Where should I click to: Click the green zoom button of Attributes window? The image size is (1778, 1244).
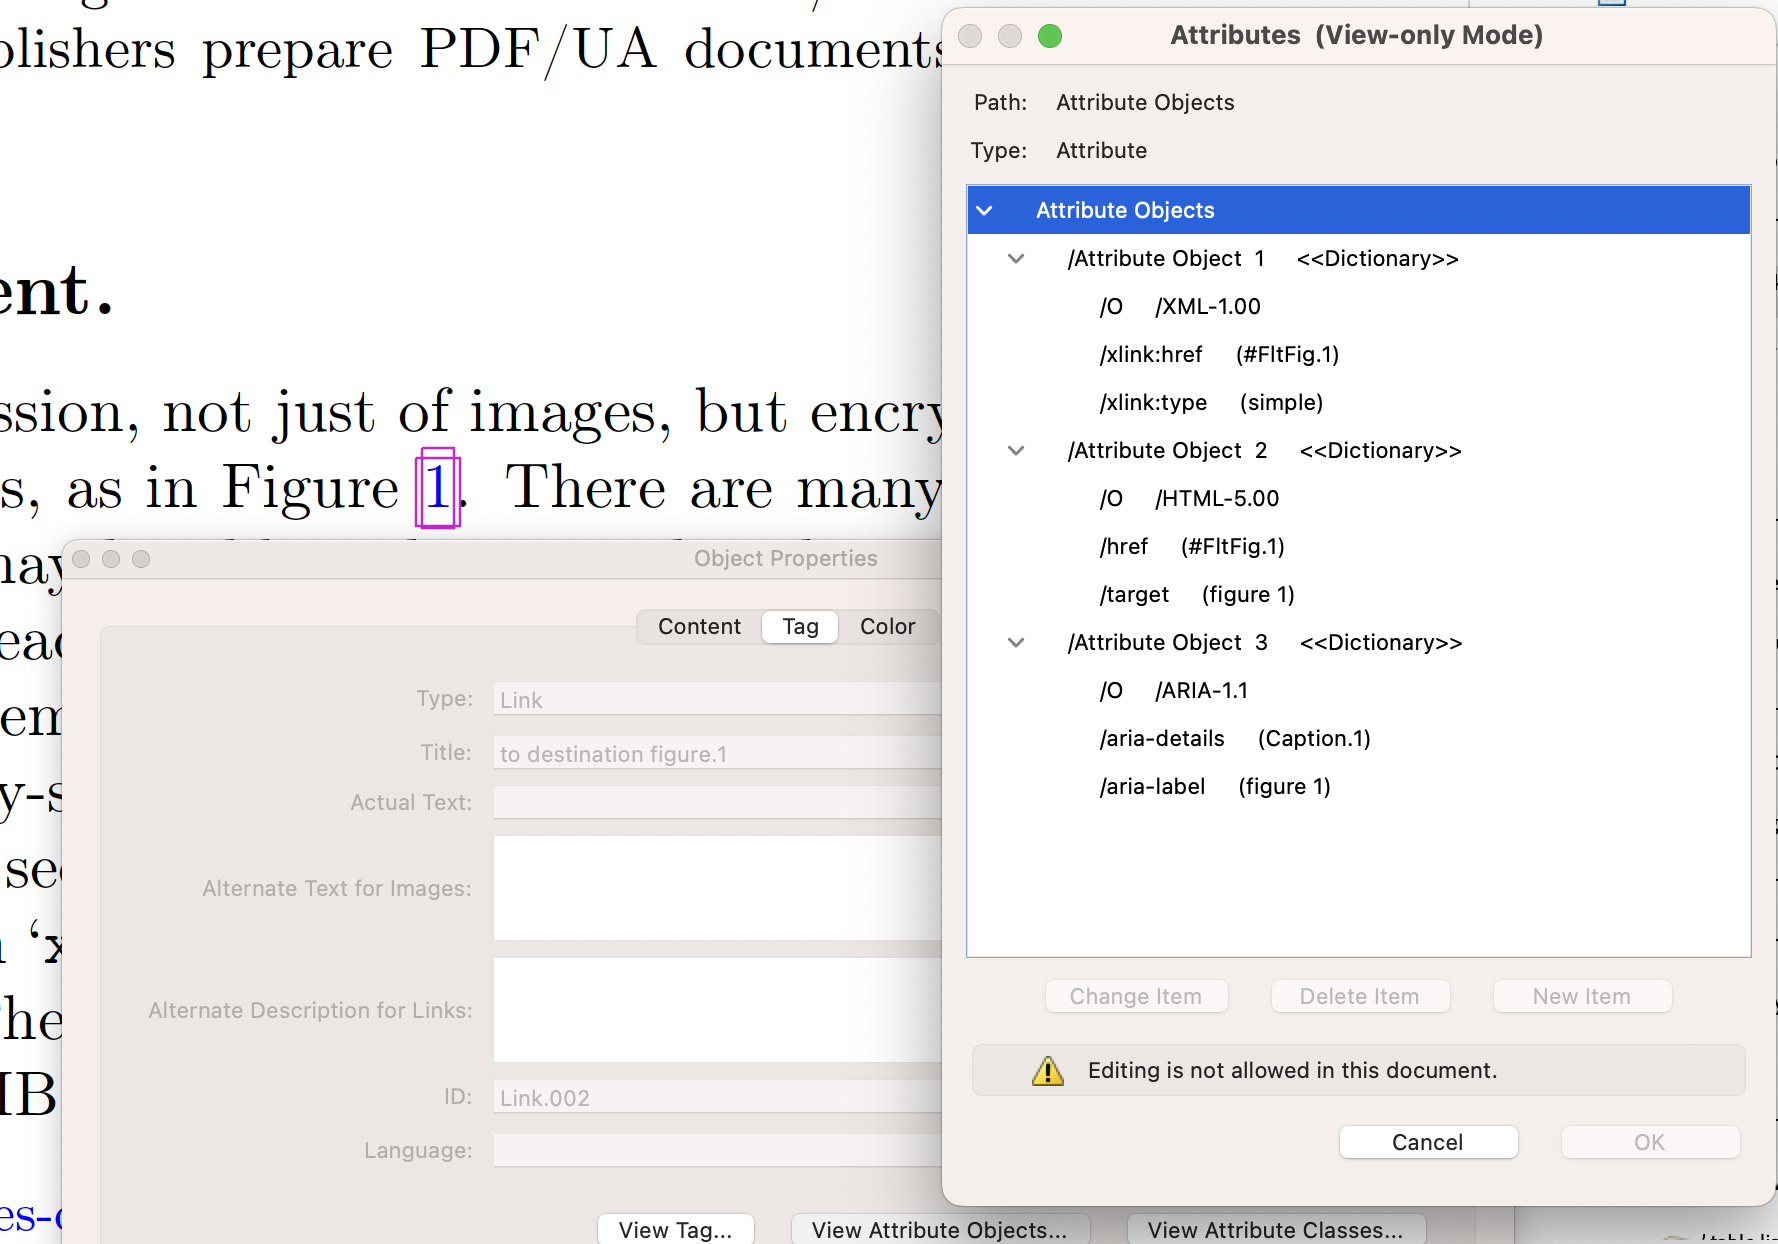(1050, 37)
